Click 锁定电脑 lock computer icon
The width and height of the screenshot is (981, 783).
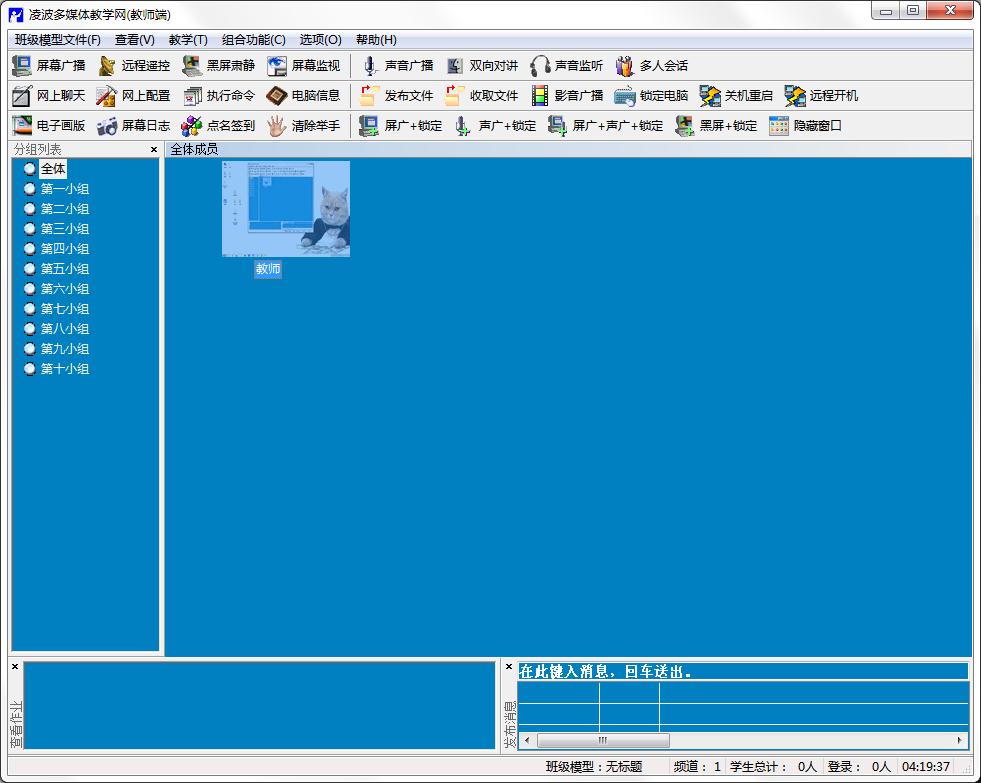click(x=625, y=96)
